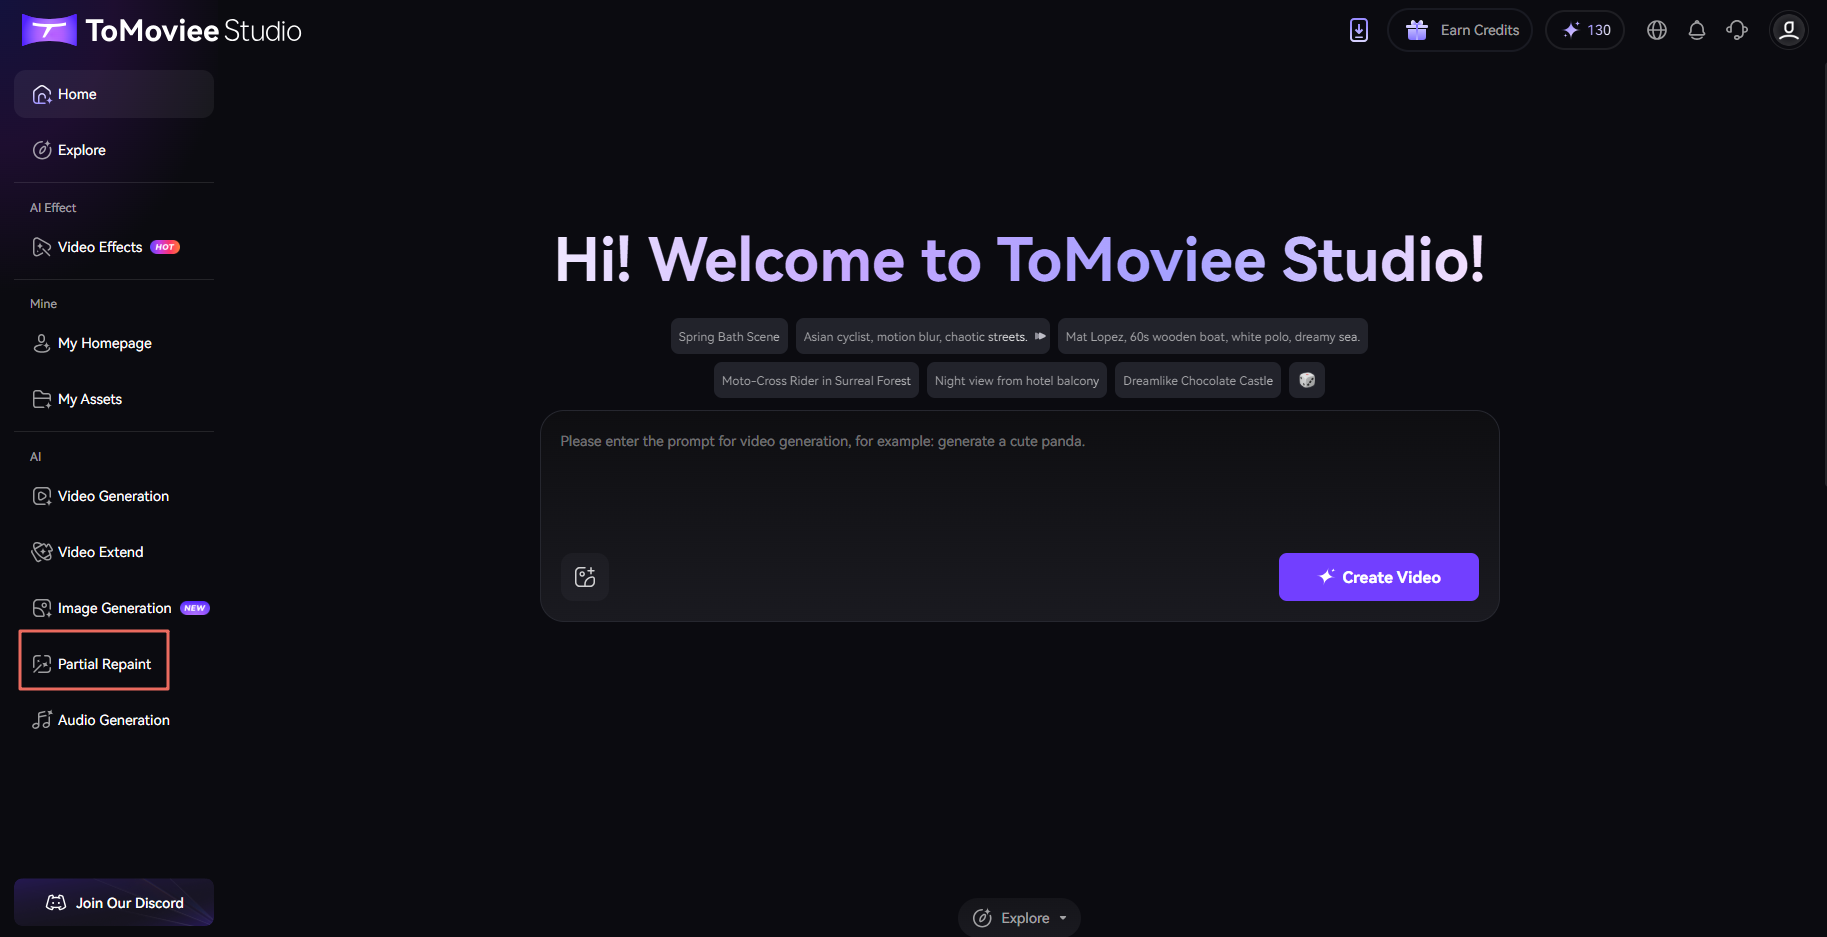Open your profile avatar menu
The image size is (1827, 937).
point(1789,30)
